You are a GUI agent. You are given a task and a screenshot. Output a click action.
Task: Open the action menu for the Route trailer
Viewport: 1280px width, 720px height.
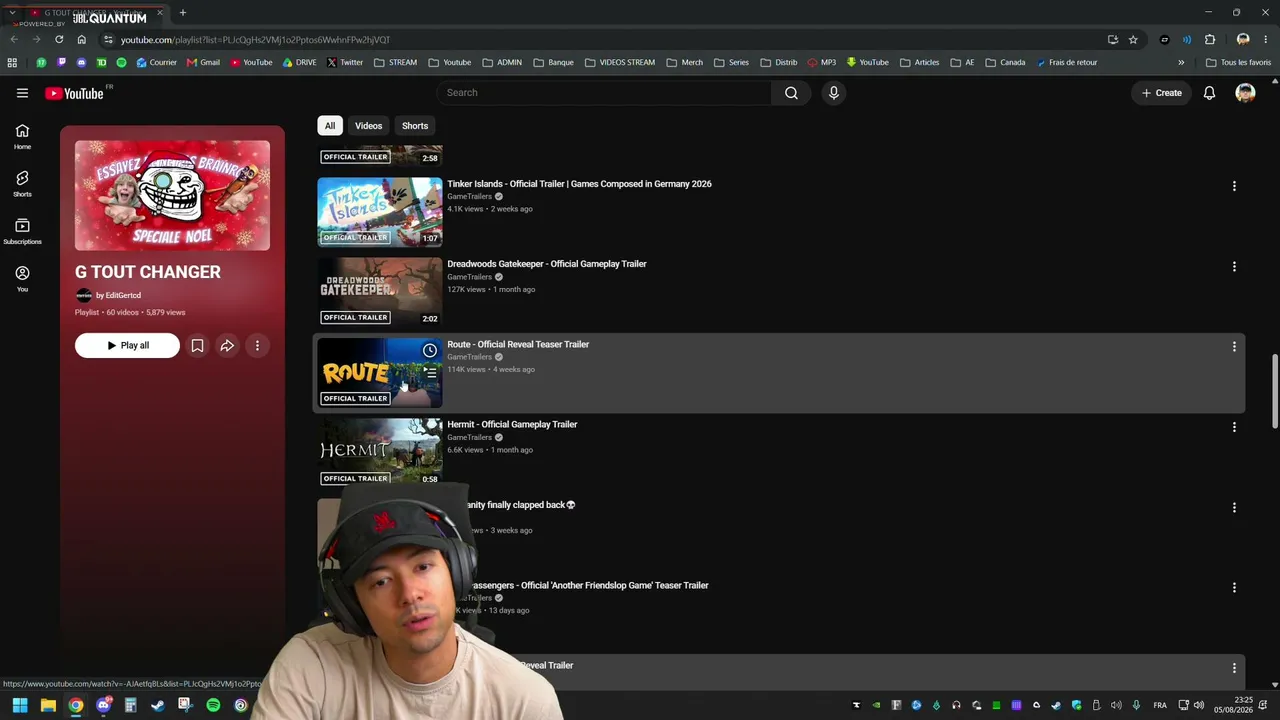point(1234,347)
